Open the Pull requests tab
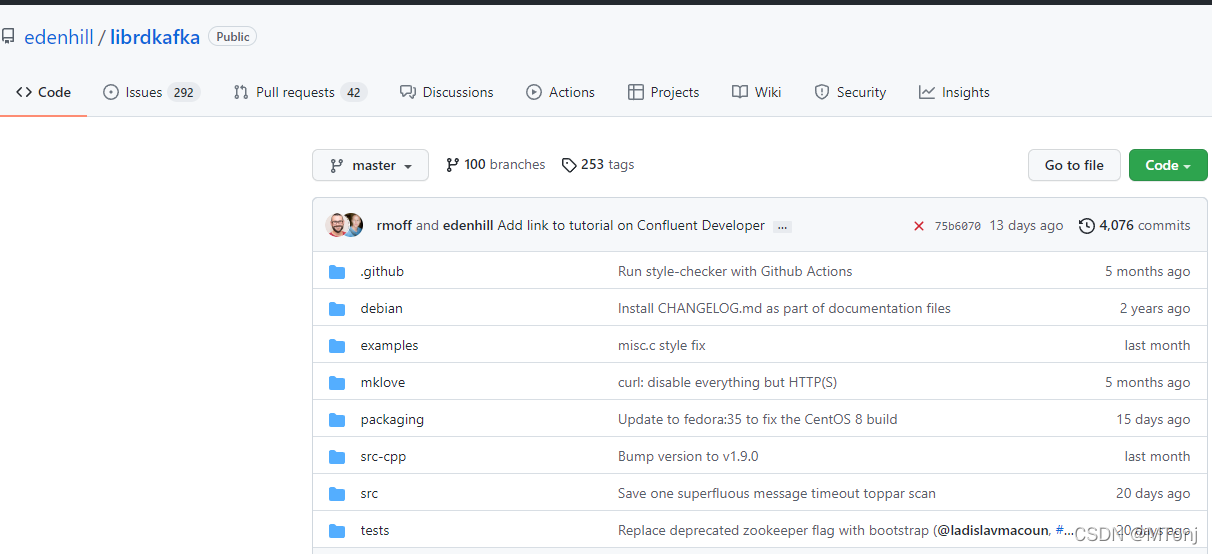 pos(300,92)
